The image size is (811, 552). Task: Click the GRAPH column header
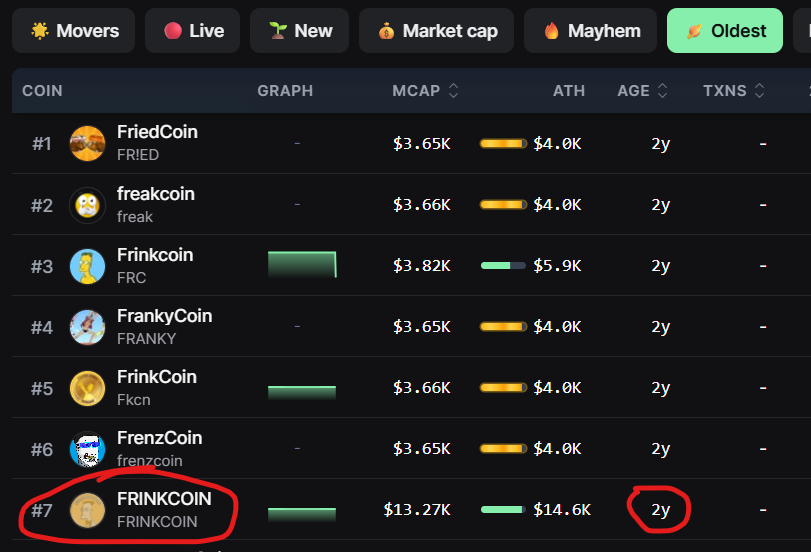(285, 91)
